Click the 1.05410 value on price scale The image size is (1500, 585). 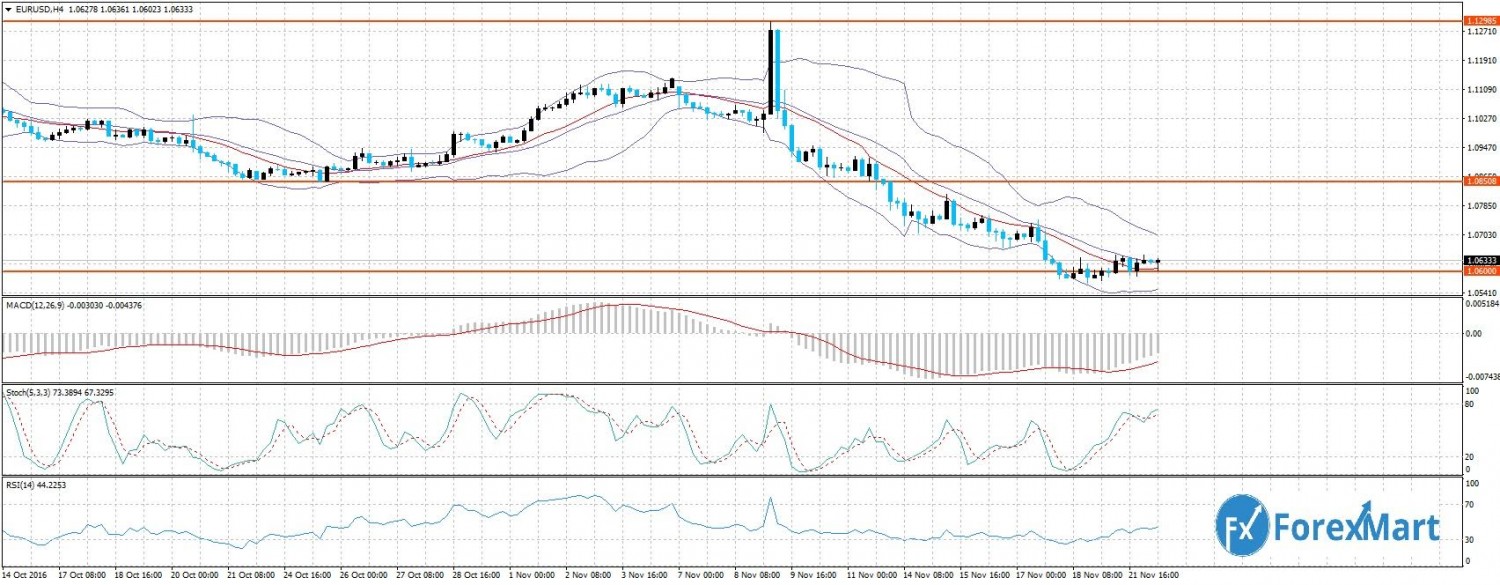tap(1479, 293)
